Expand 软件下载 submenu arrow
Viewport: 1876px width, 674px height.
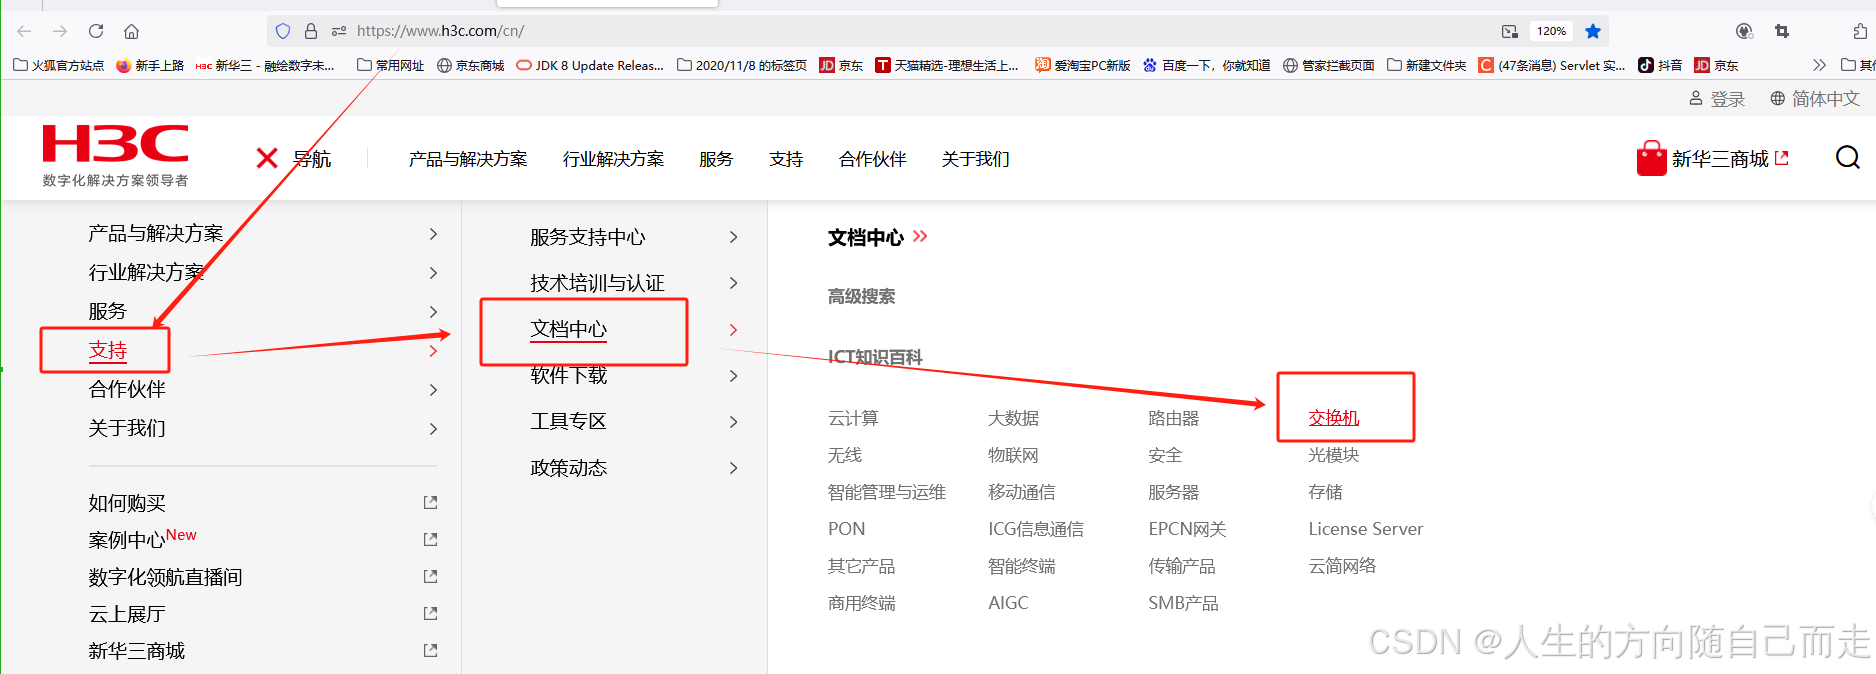734,376
